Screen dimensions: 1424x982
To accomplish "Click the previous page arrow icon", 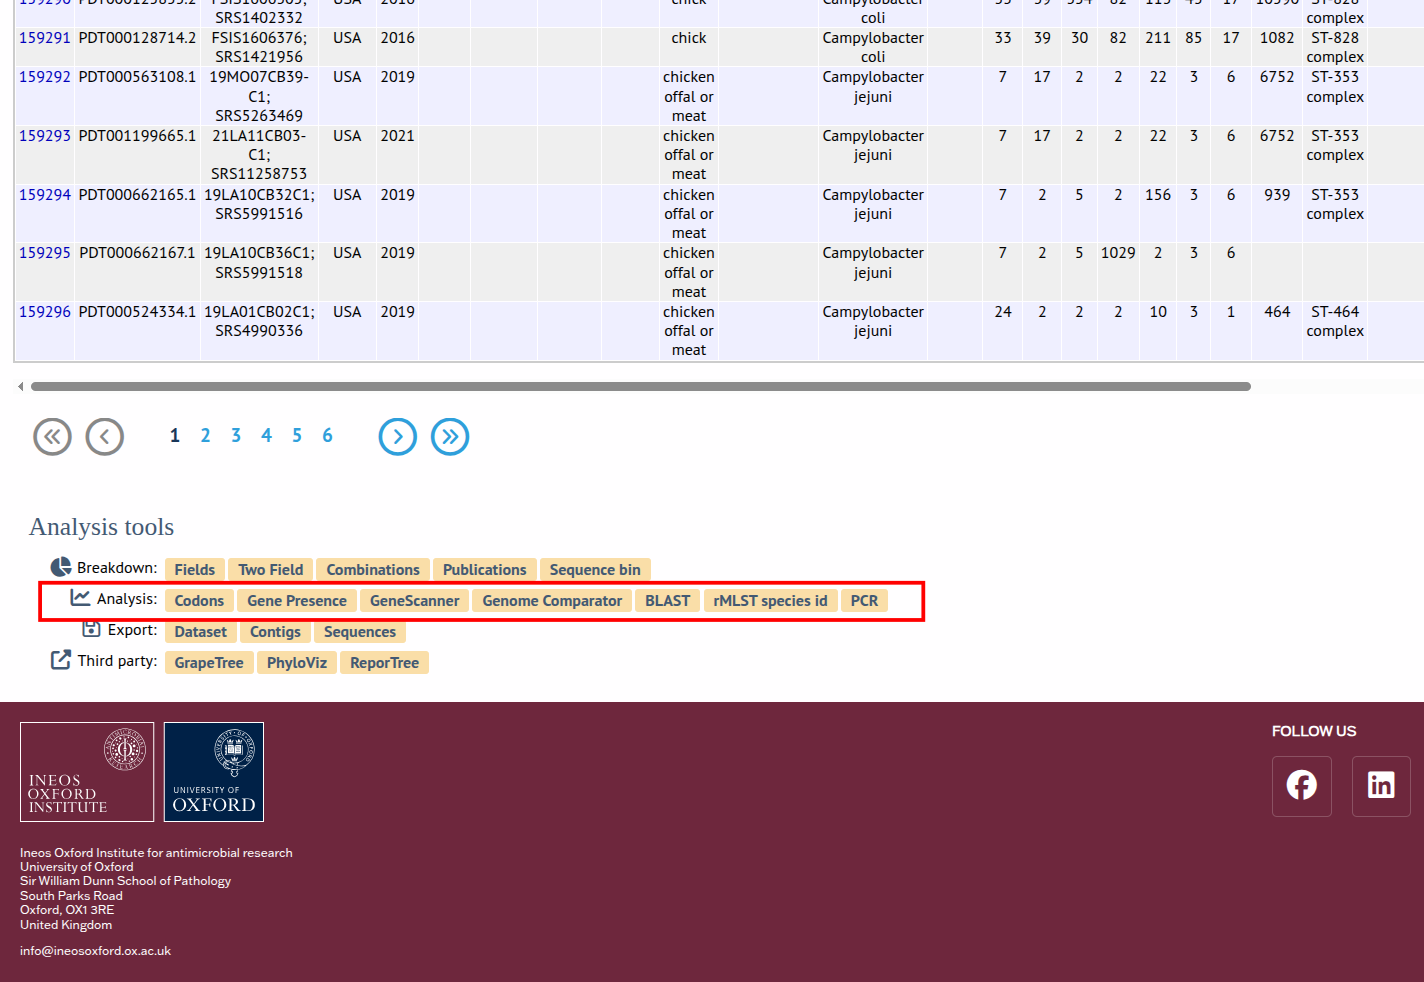I will 105,437.
